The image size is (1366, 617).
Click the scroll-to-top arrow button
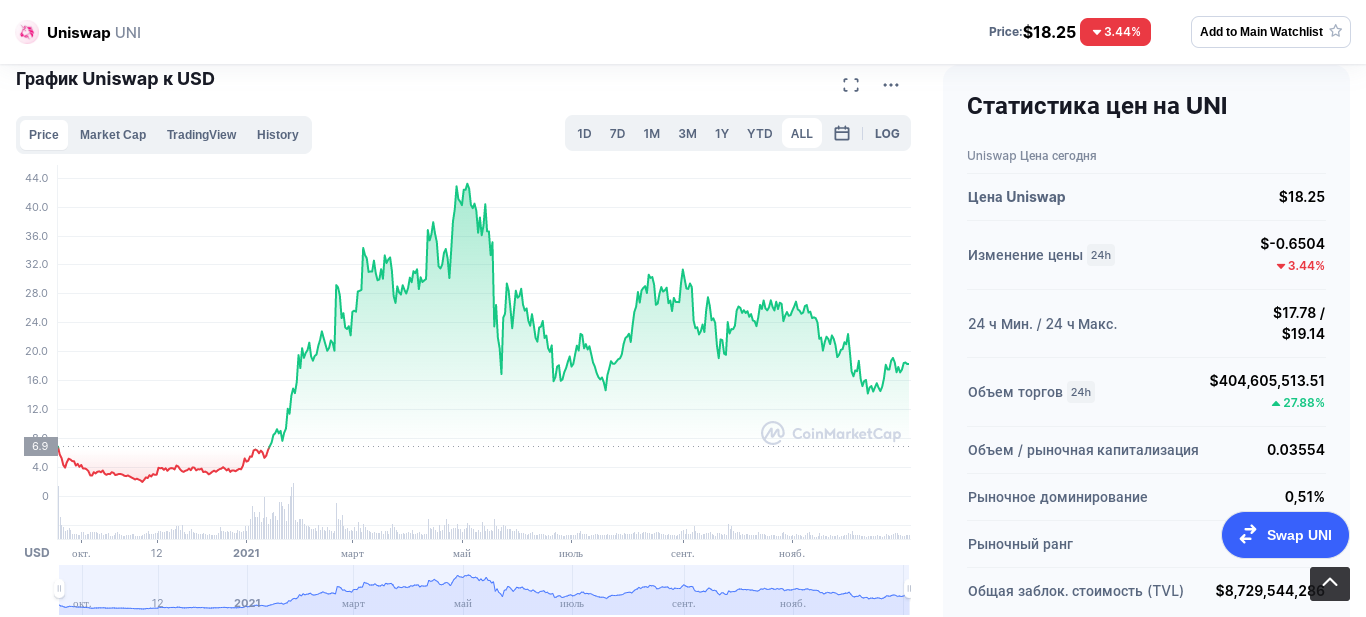pos(1330,584)
